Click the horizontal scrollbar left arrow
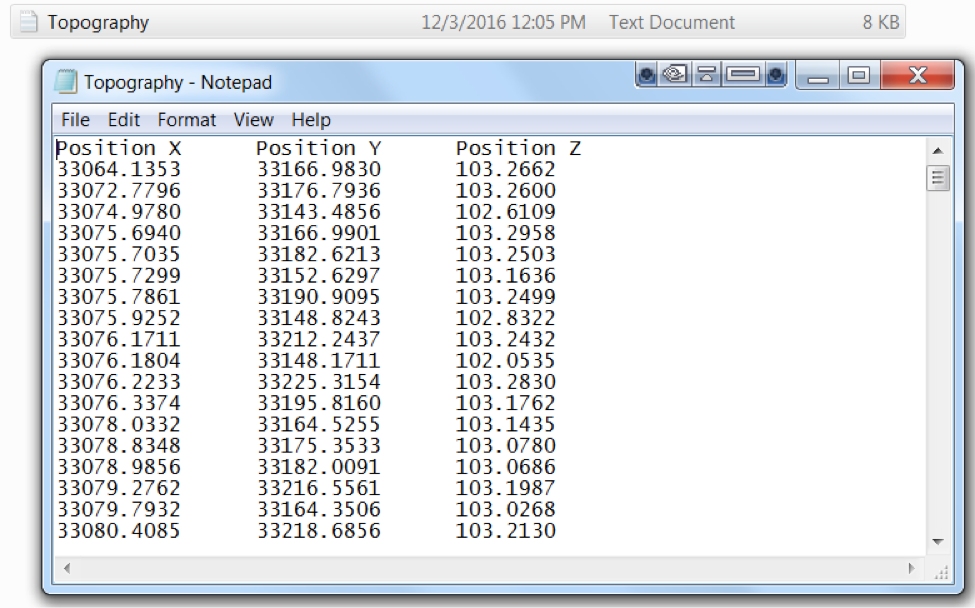 click(x=67, y=568)
